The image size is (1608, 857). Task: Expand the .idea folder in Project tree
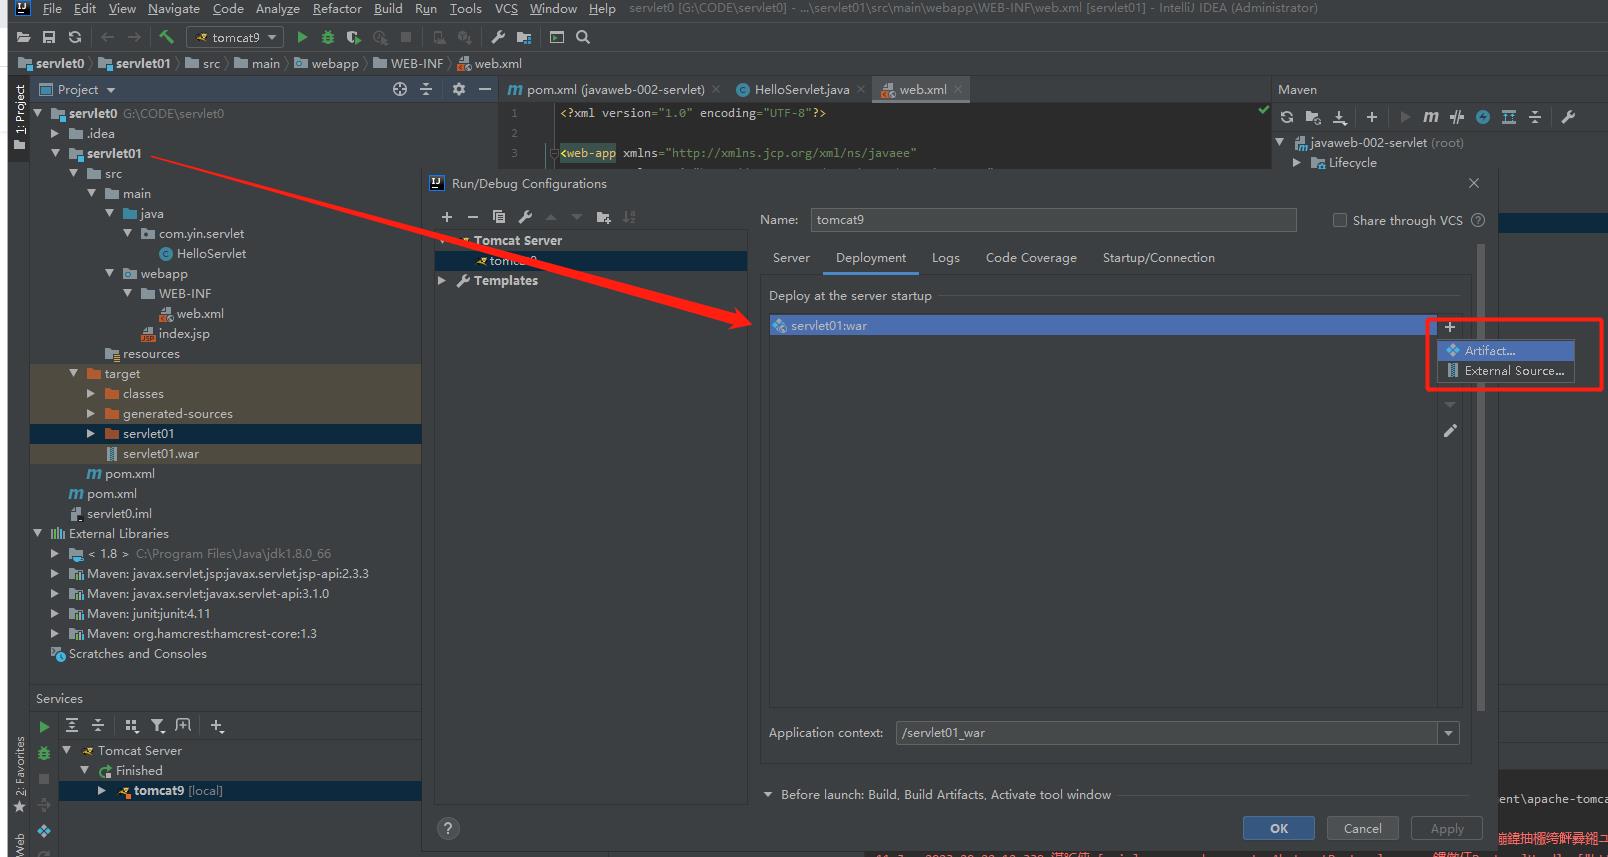click(x=55, y=134)
